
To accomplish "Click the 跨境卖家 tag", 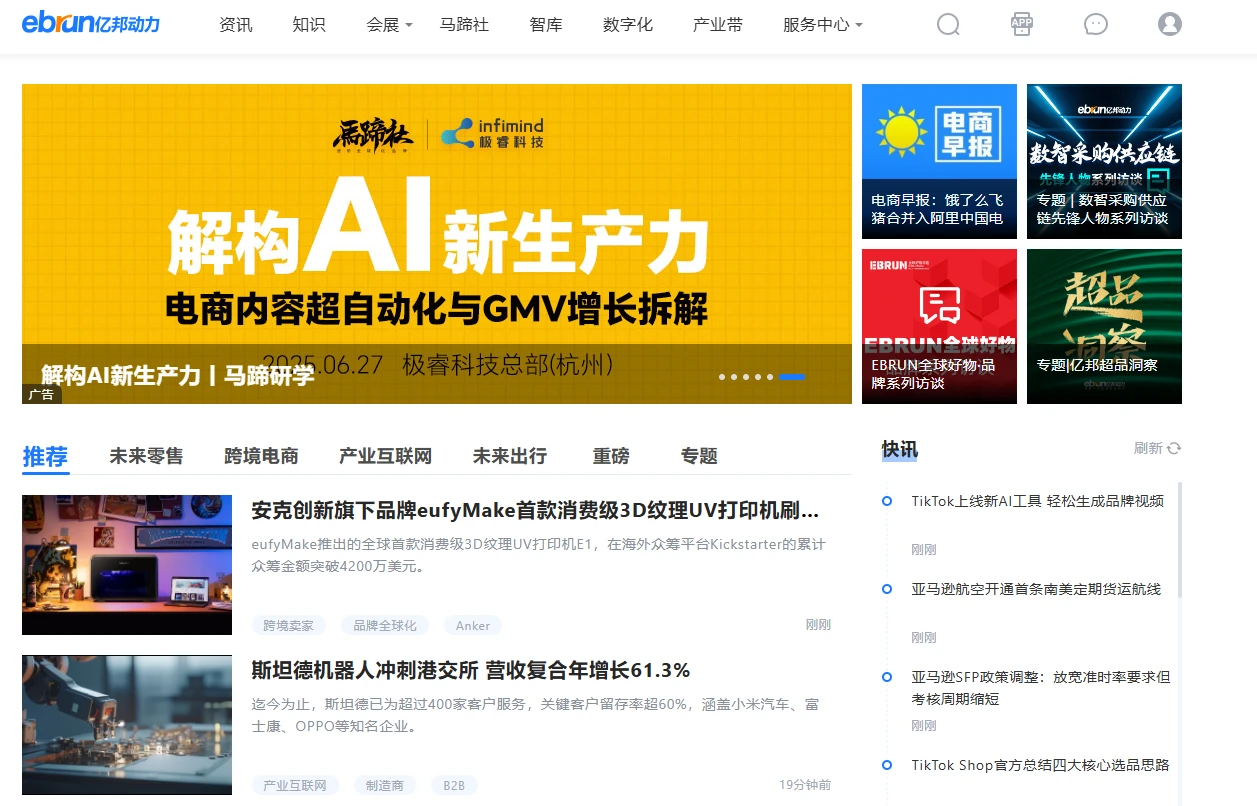I will click(289, 625).
